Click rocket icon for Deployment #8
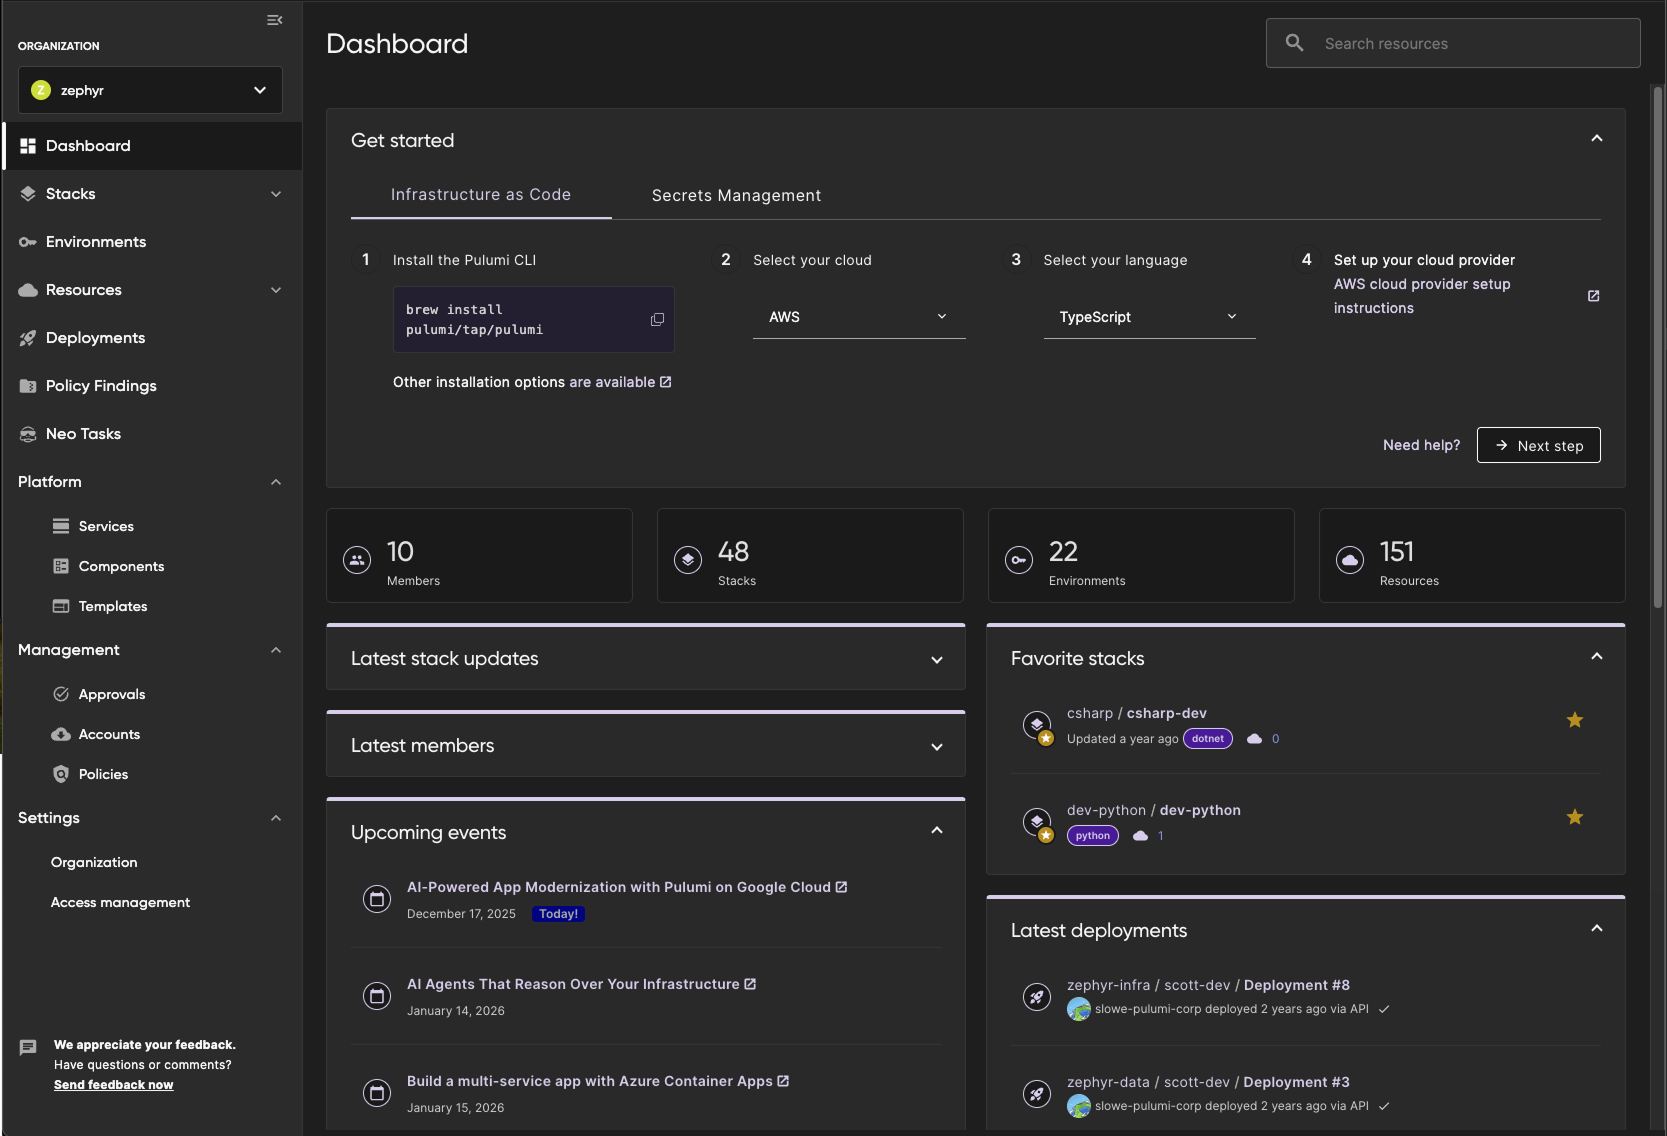Screen dimensions: 1667x1136 pos(1037,997)
